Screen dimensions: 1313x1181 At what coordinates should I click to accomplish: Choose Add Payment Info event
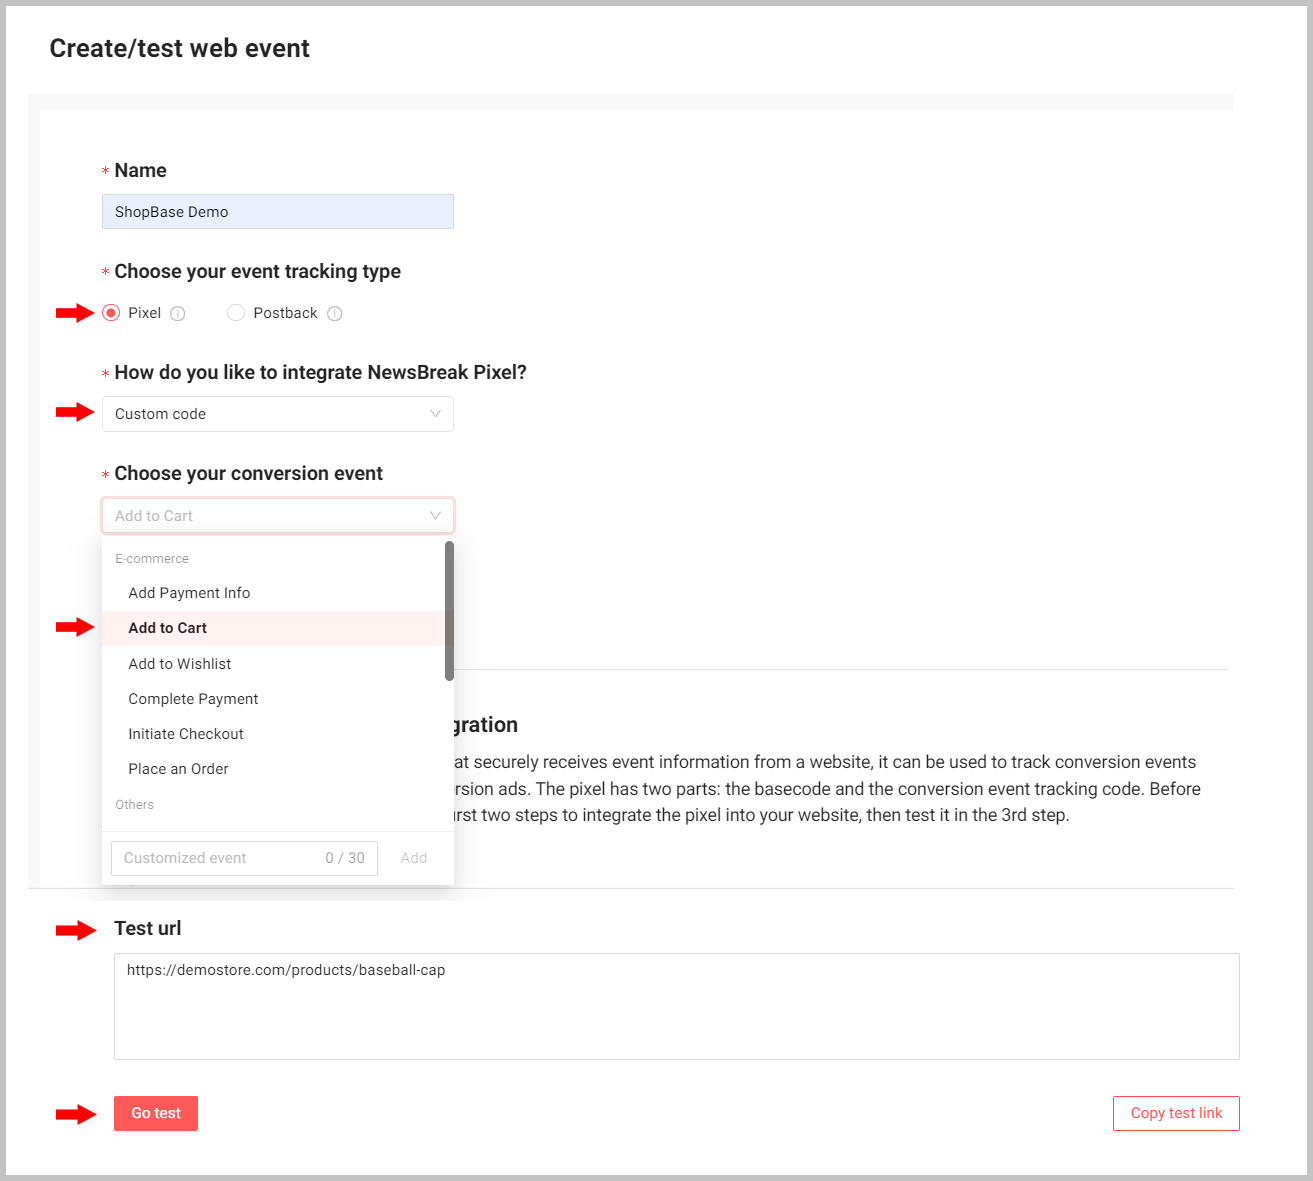click(189, 593)
